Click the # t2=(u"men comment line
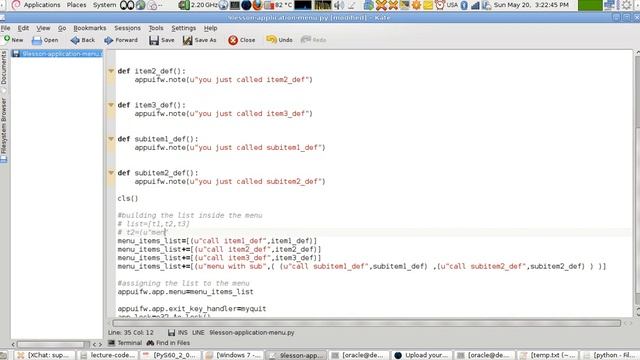 (142, 232)
